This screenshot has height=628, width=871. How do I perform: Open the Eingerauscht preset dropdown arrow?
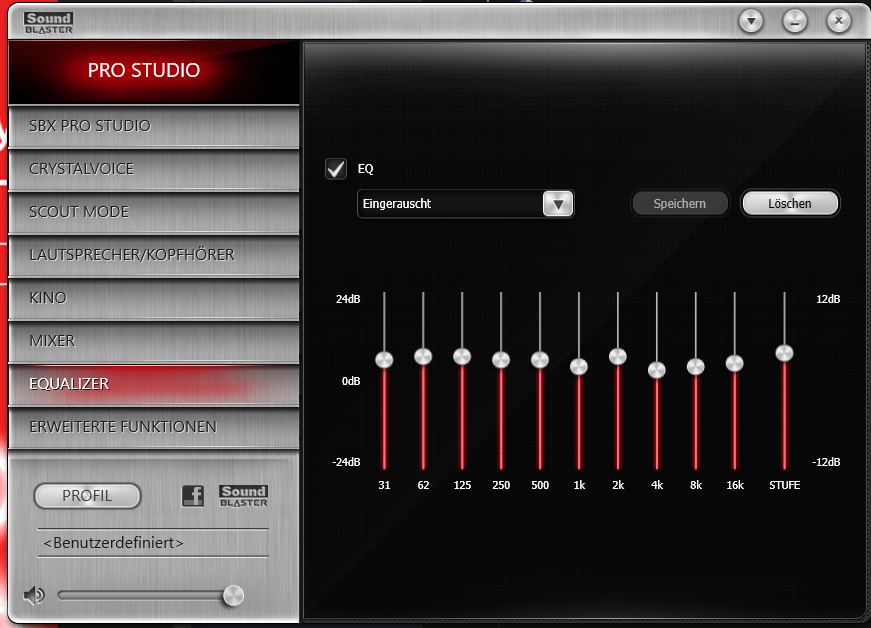pos(558,204)
